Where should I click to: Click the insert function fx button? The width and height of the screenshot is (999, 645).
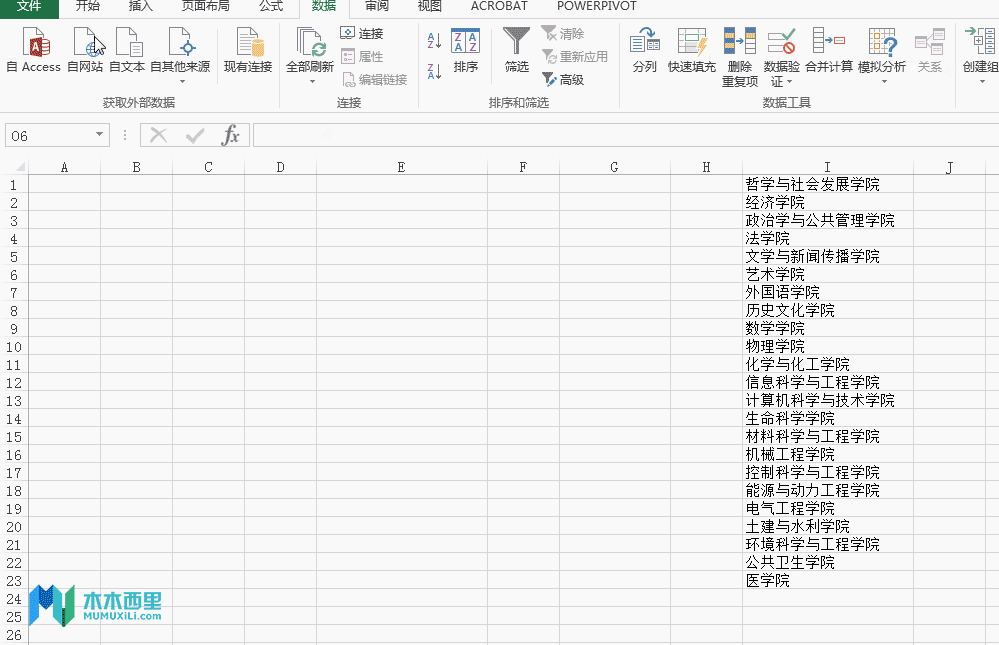[231, 135]
